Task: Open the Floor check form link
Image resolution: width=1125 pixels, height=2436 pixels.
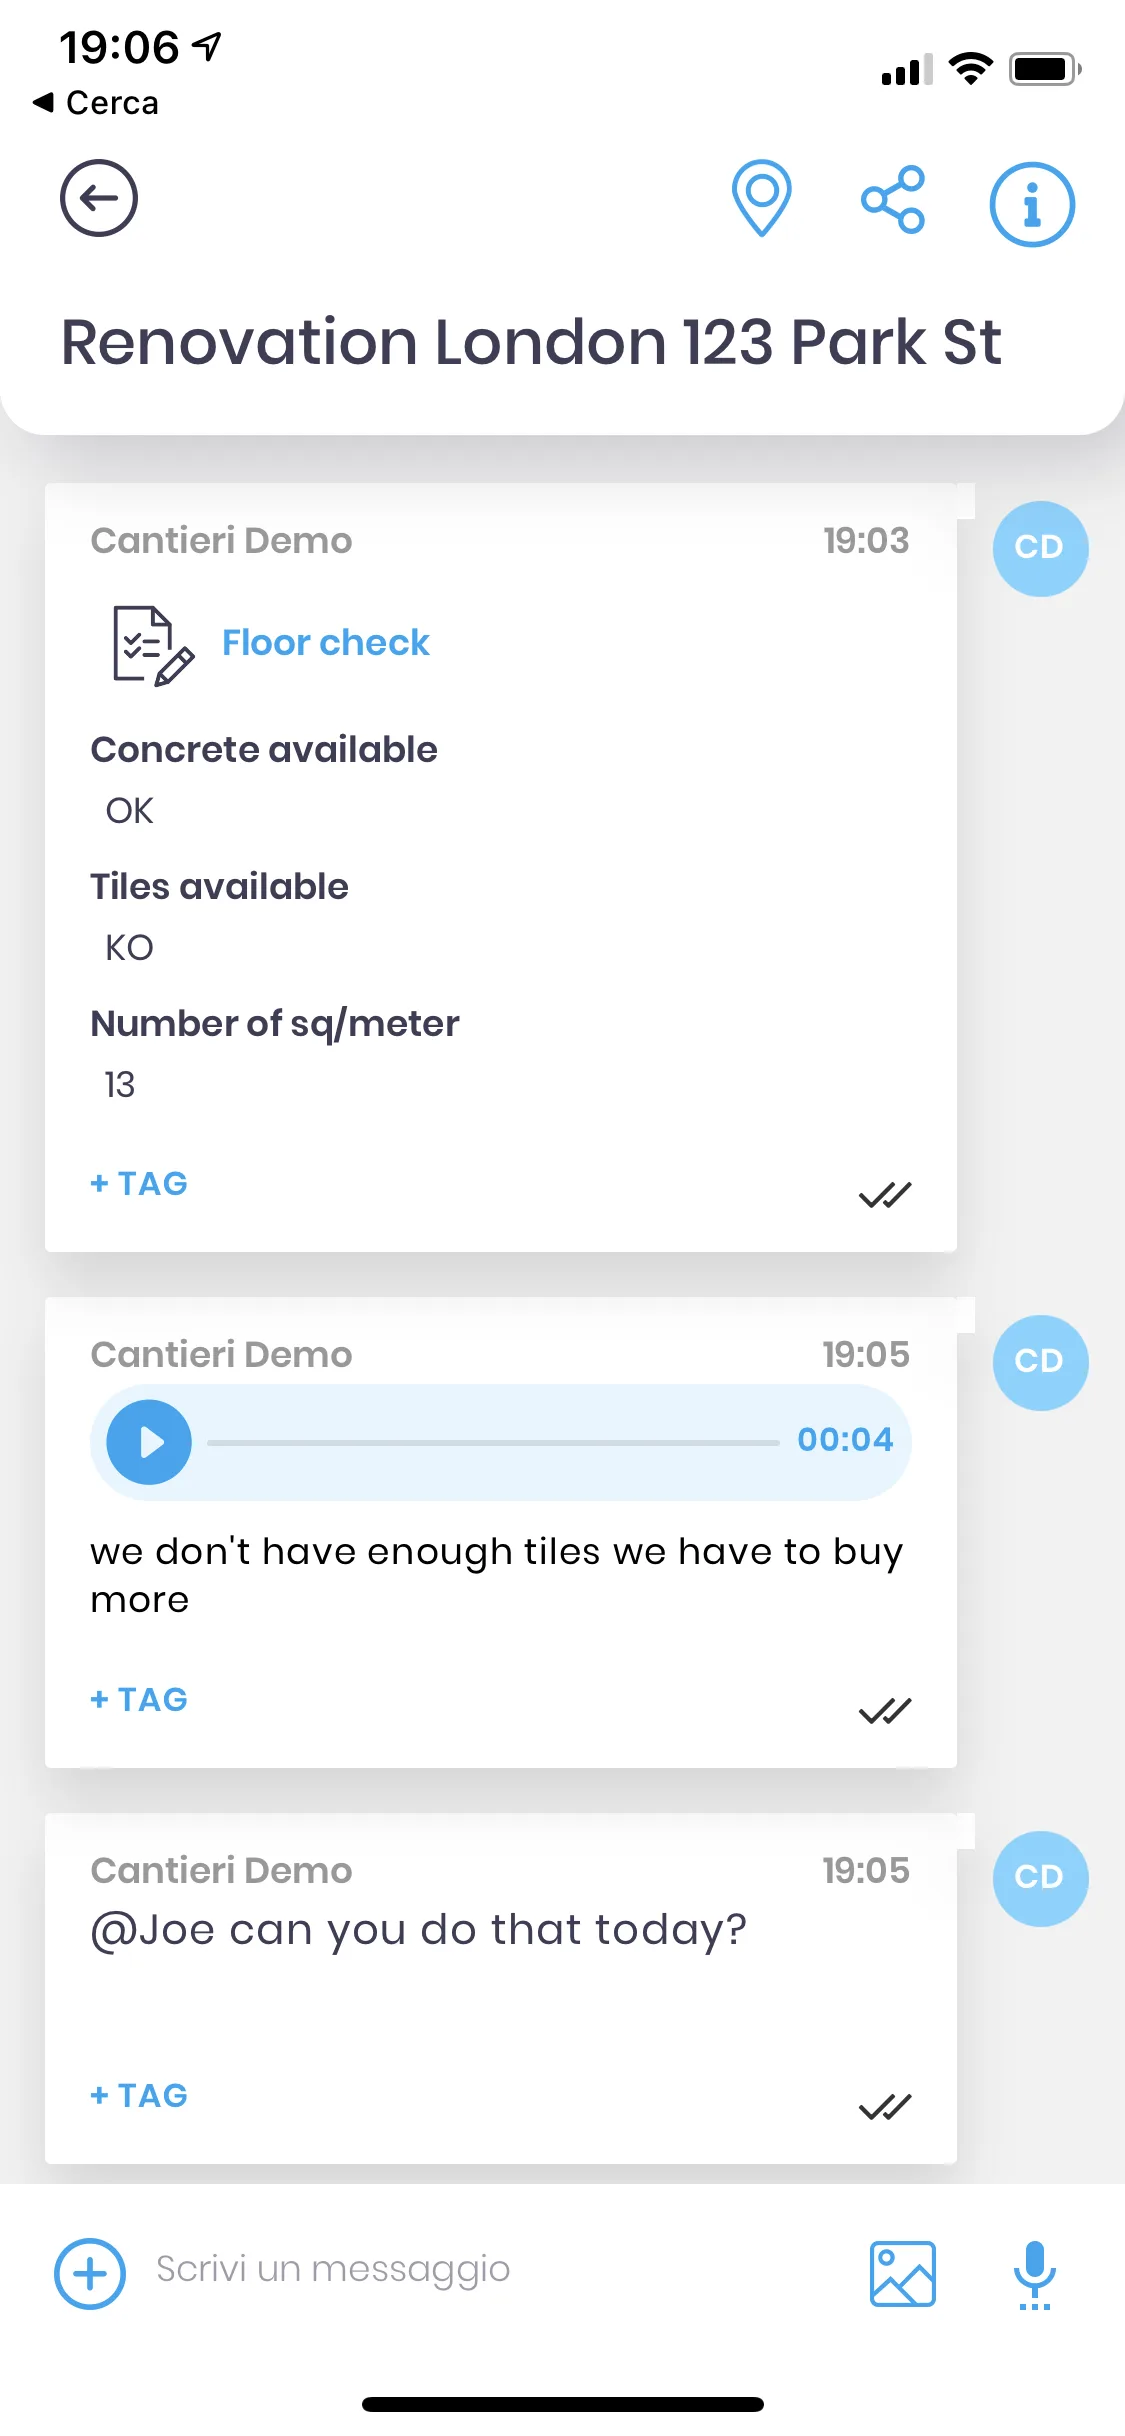Action: [325, 643]
